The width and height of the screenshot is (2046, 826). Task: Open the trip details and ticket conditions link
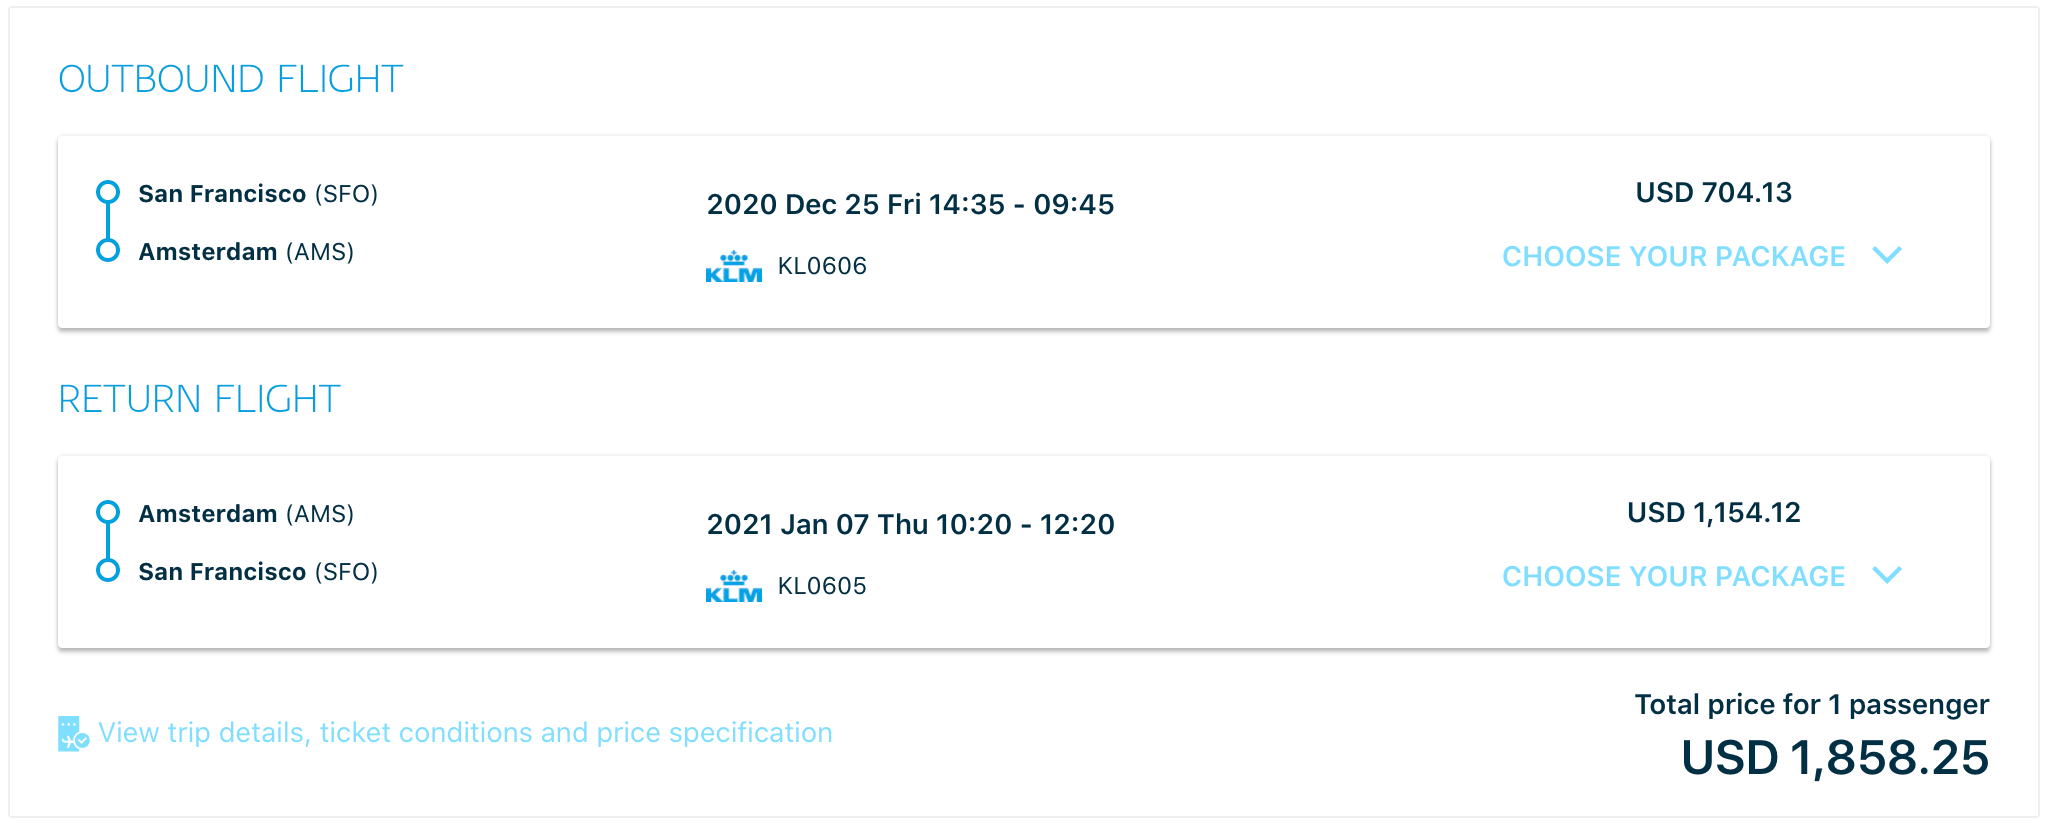[x=465, y=733]
